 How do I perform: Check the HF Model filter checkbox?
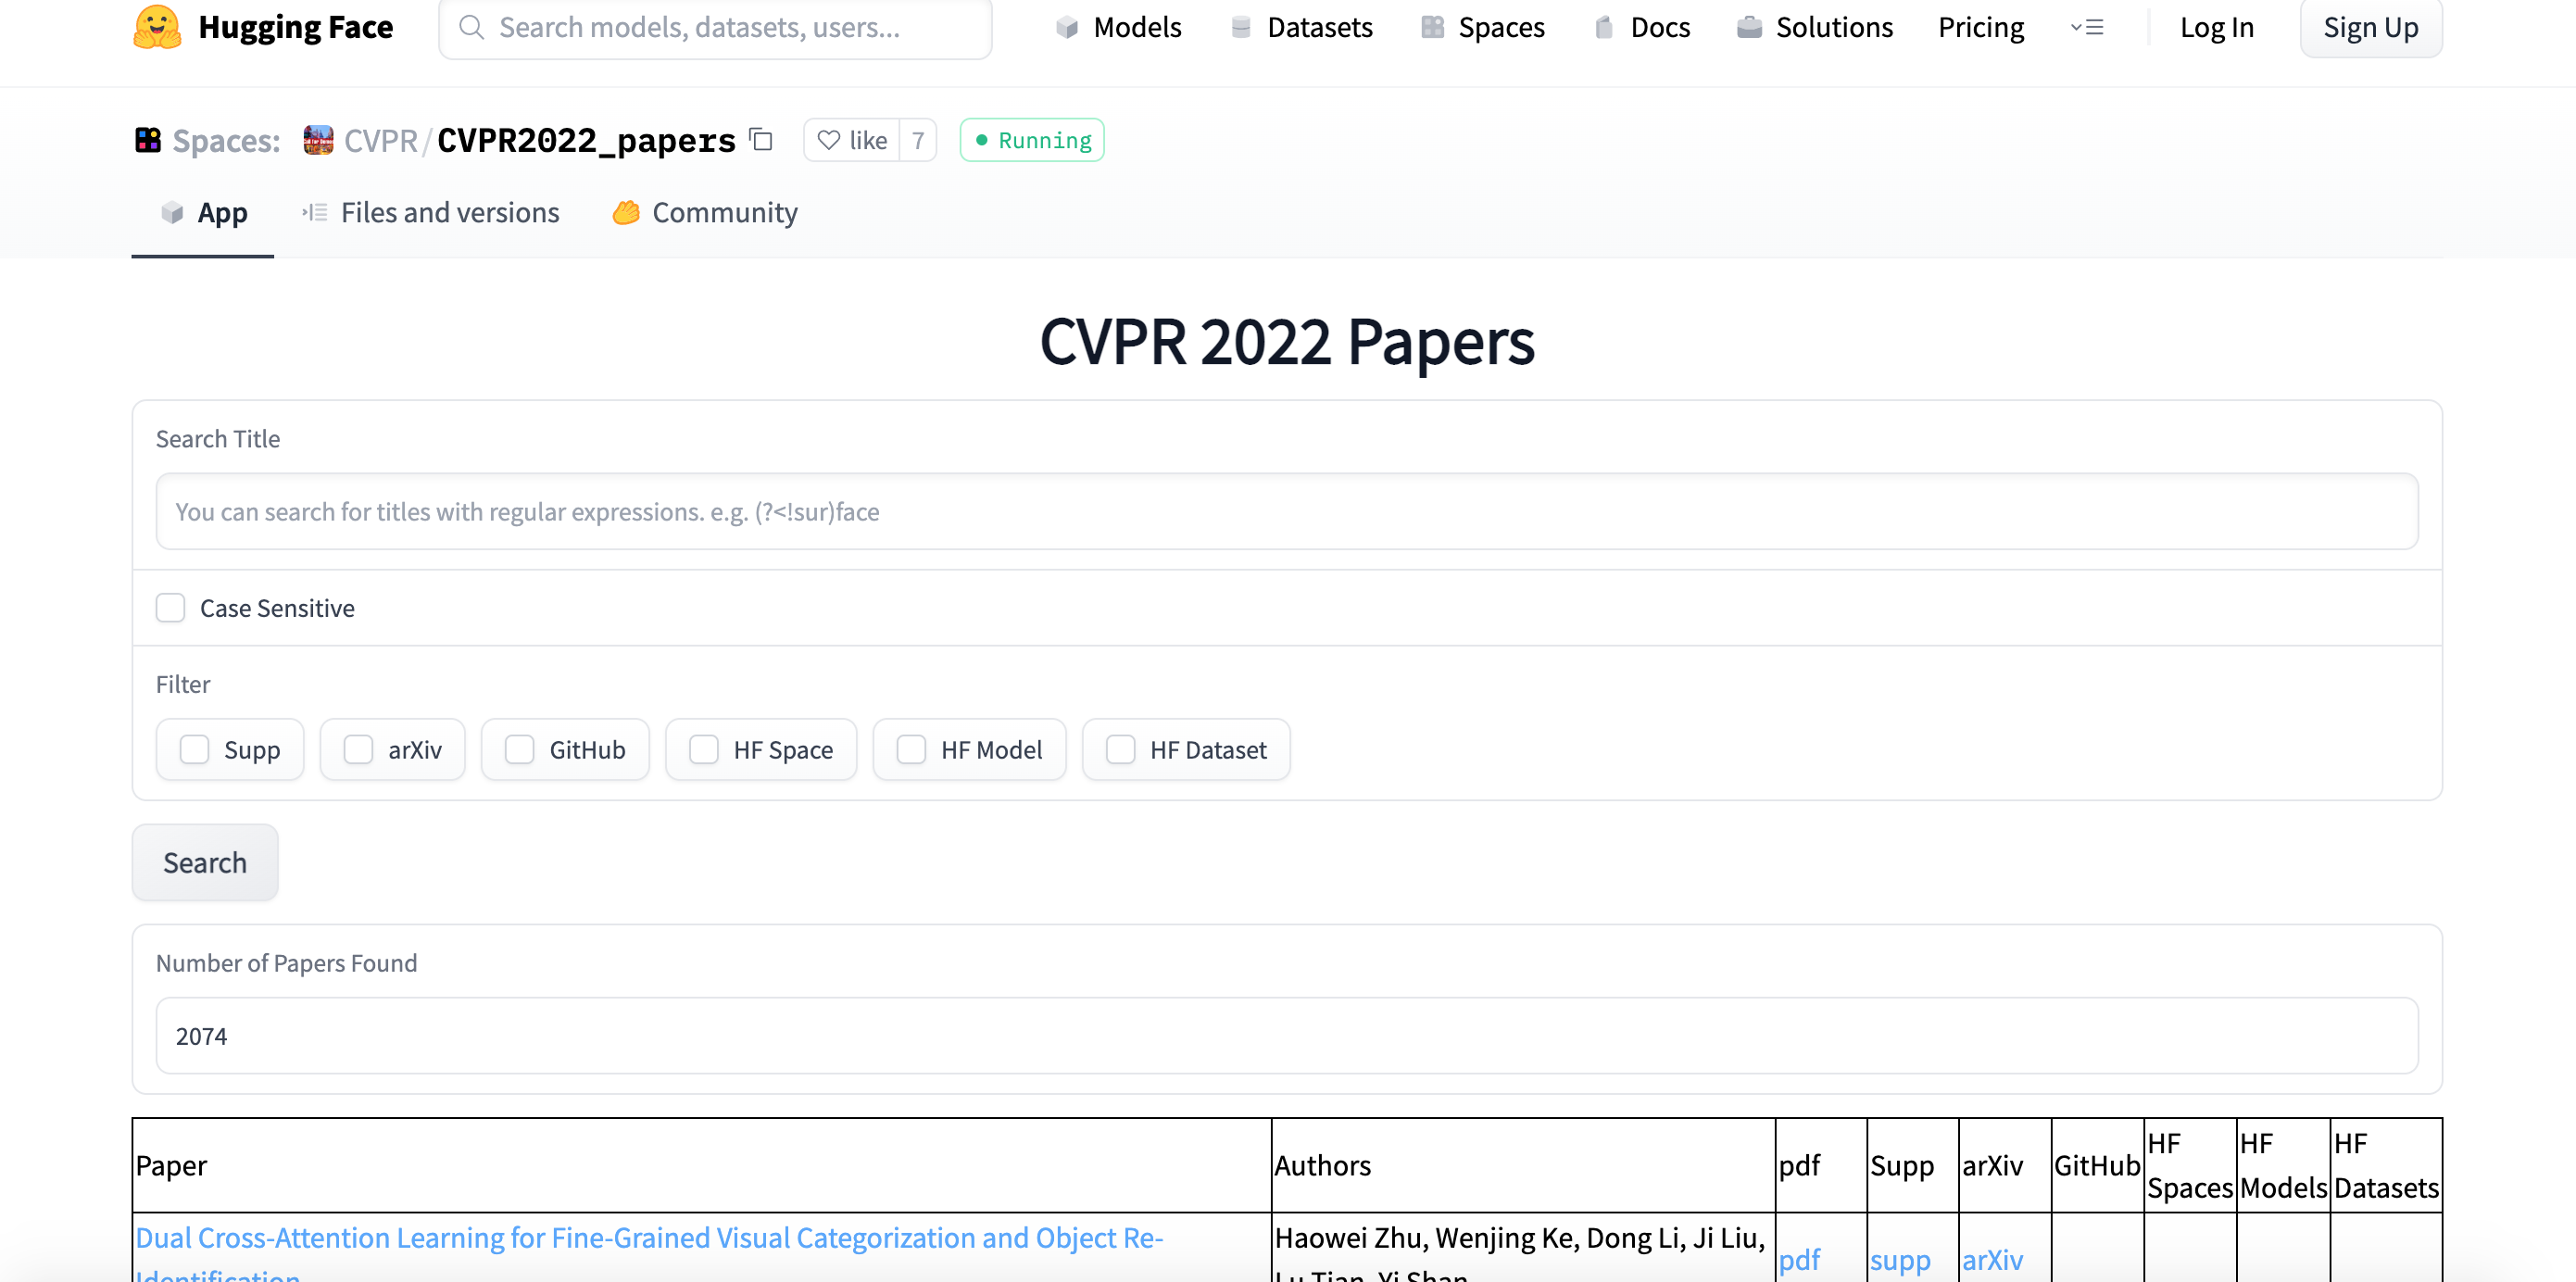(x=911, y=749)
